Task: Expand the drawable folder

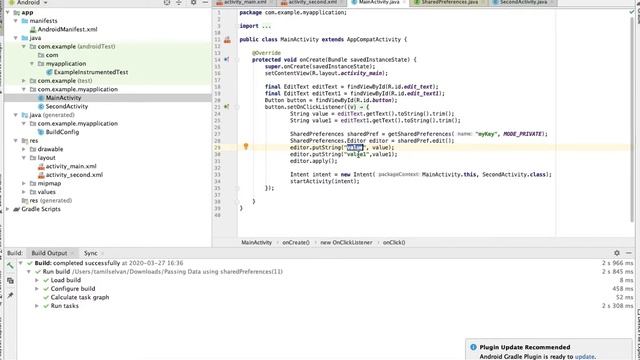Action: [24, 149]
